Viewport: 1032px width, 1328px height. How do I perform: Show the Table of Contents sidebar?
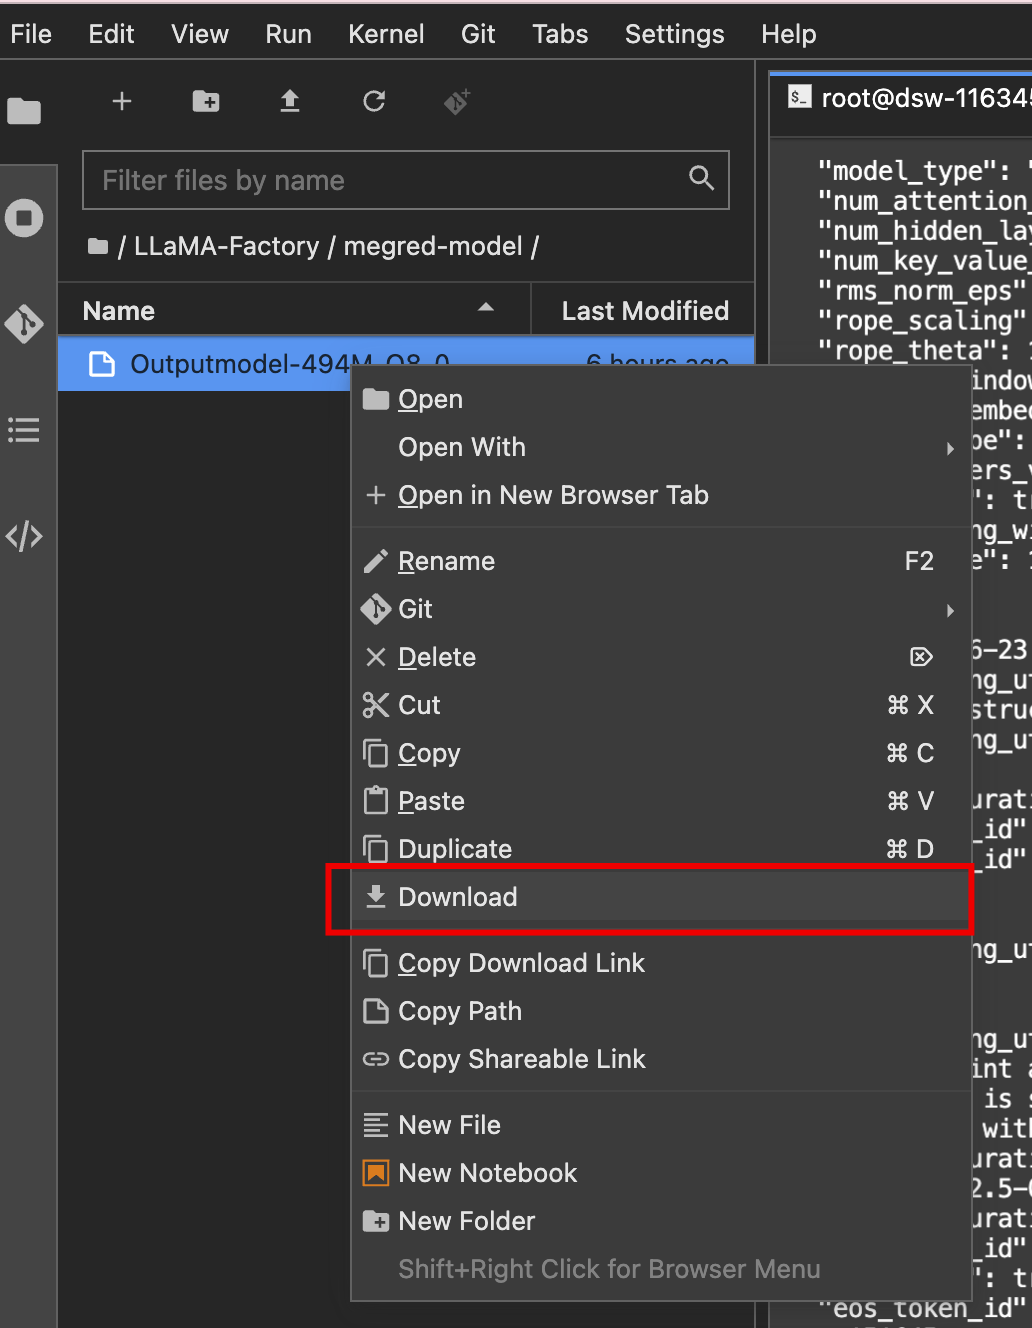(x=24, y=430)
